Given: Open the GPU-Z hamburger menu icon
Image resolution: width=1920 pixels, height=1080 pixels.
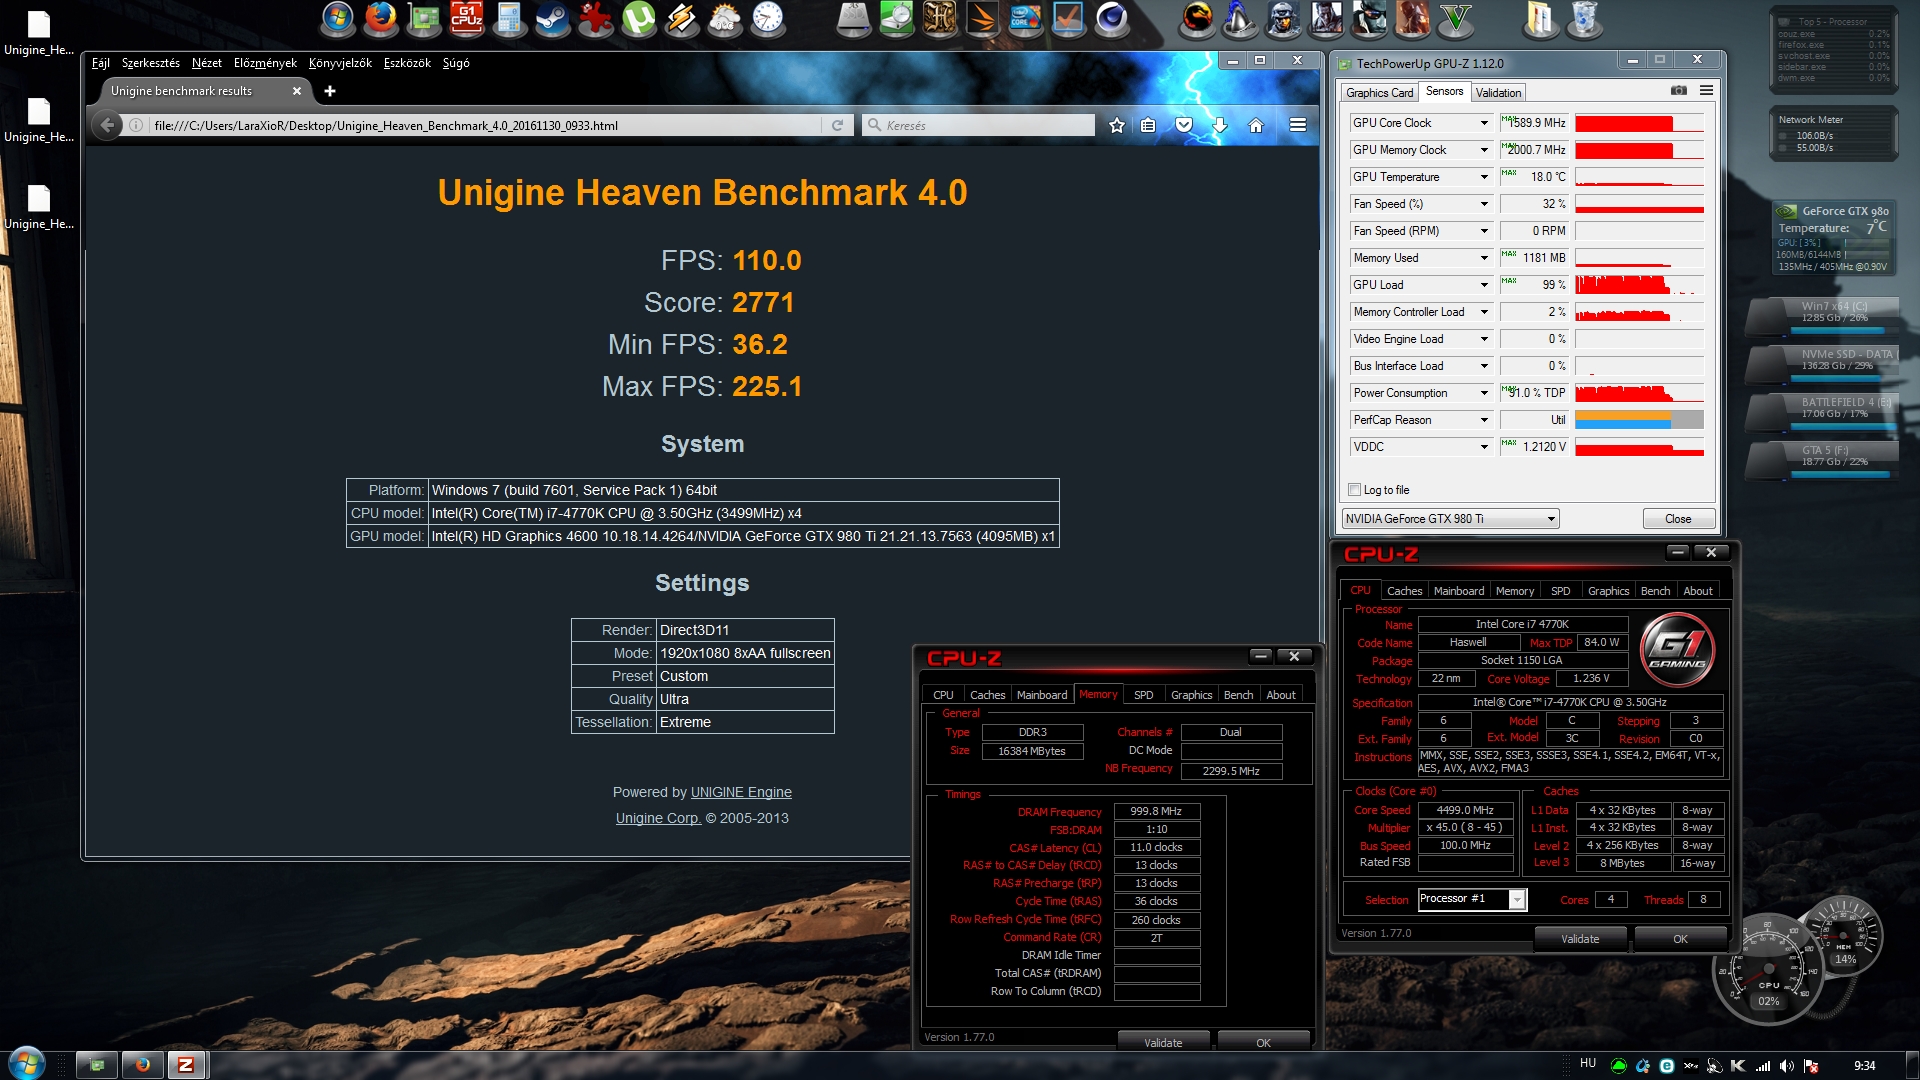Looking at the screenshot, I should (1706, 90).
